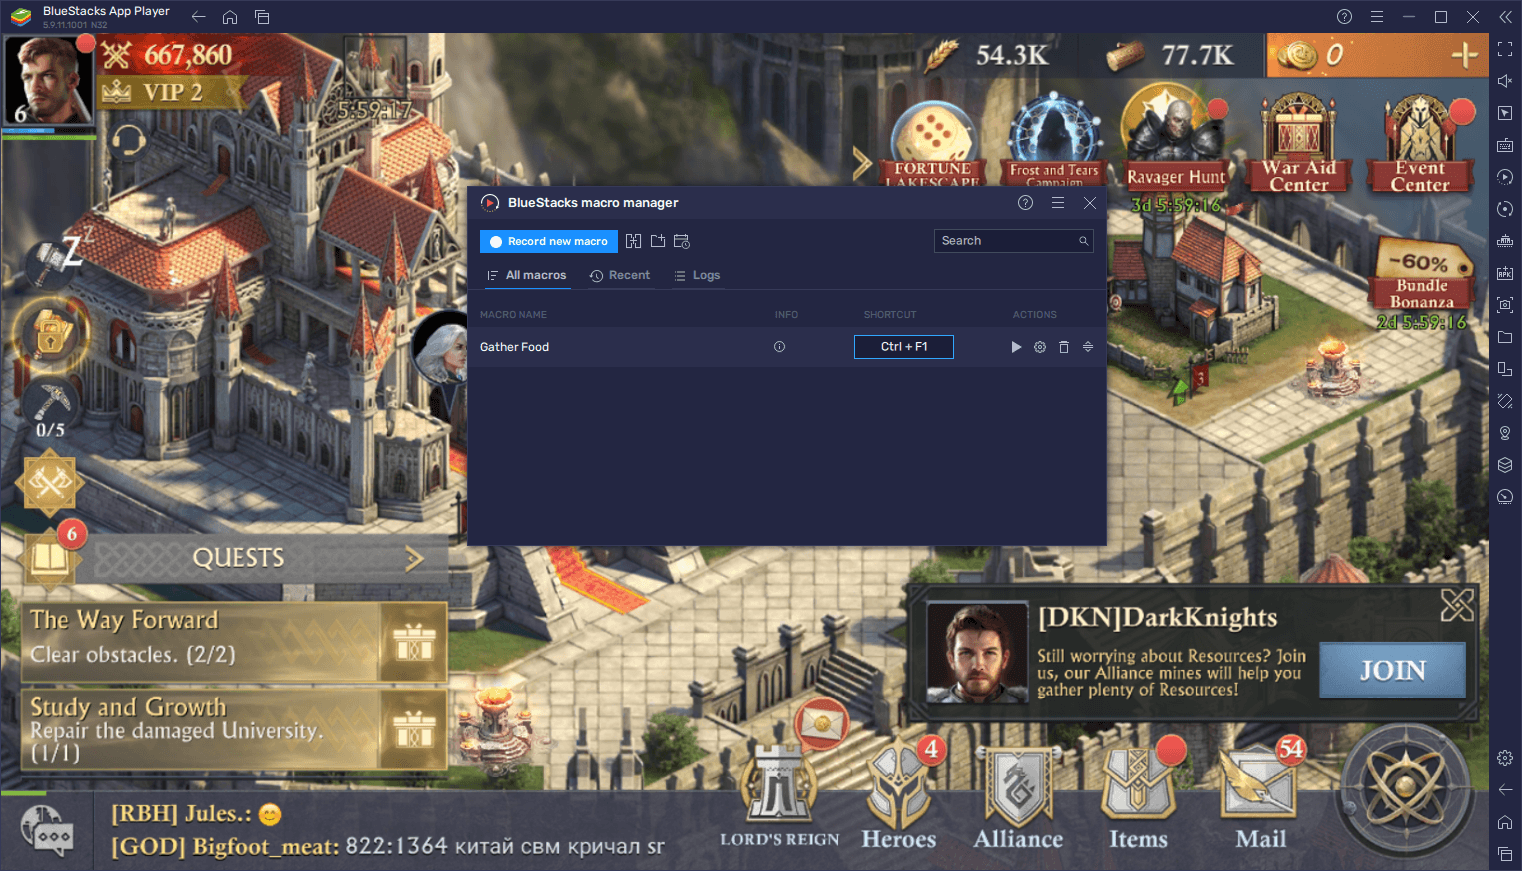Open VIP 2 badge
The image size is (1522, 871).
[x=172, y=93]
